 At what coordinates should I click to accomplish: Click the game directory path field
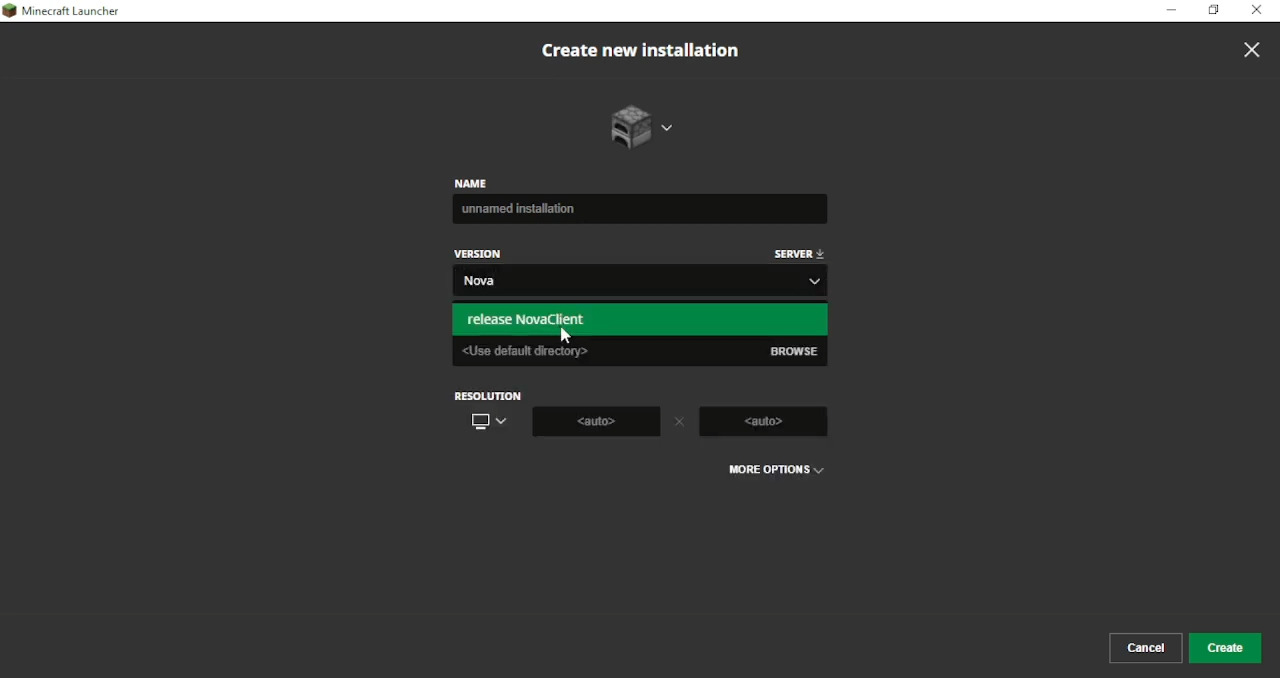click(610, 352)
